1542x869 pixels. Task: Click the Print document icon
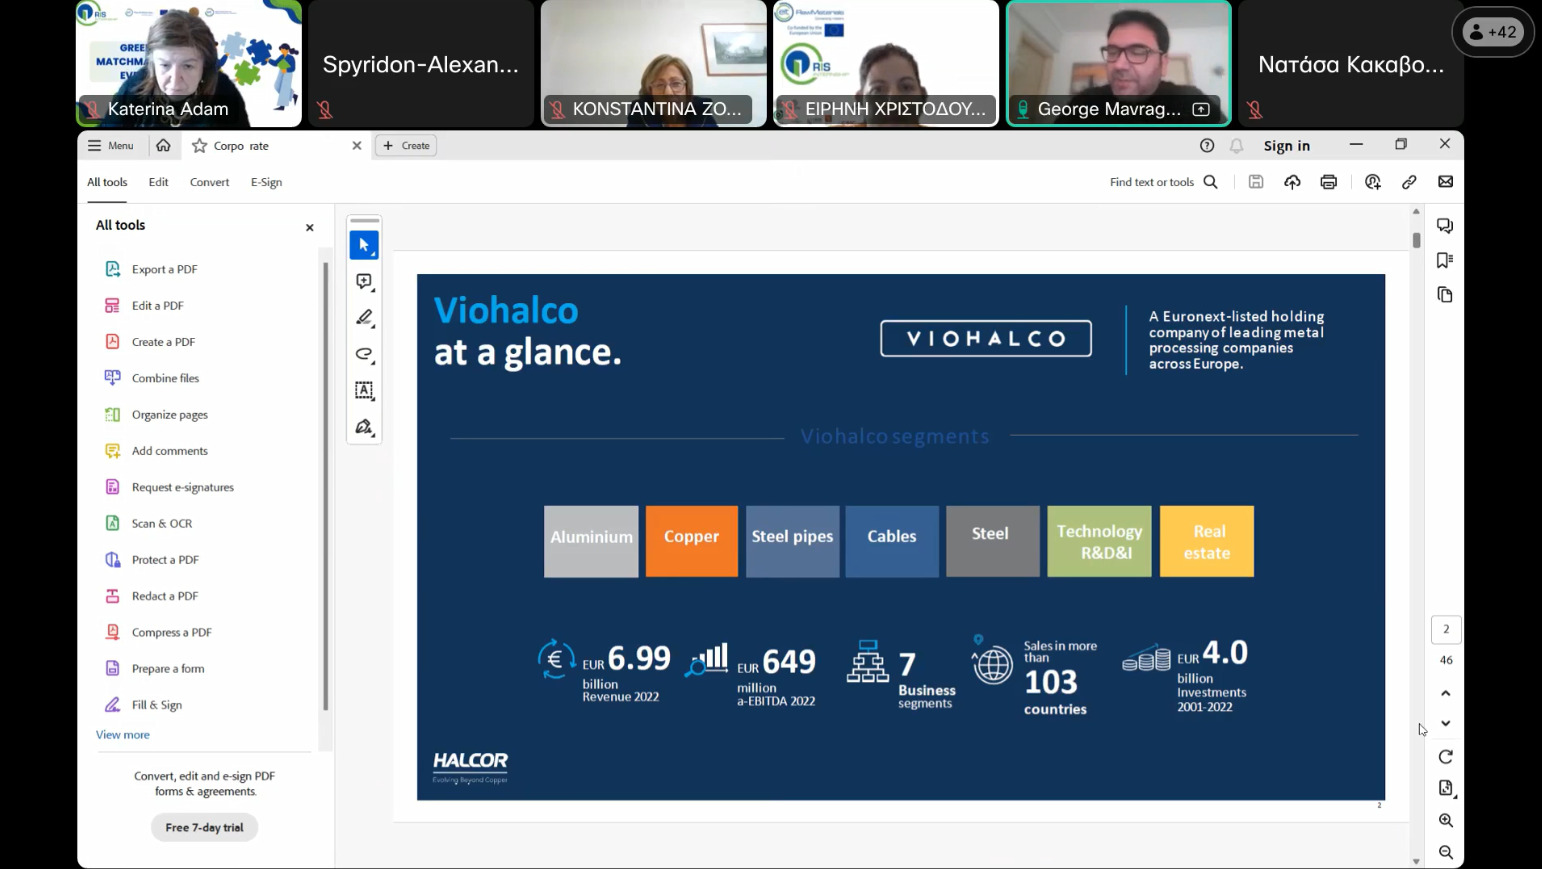(x=1328, y=182)
